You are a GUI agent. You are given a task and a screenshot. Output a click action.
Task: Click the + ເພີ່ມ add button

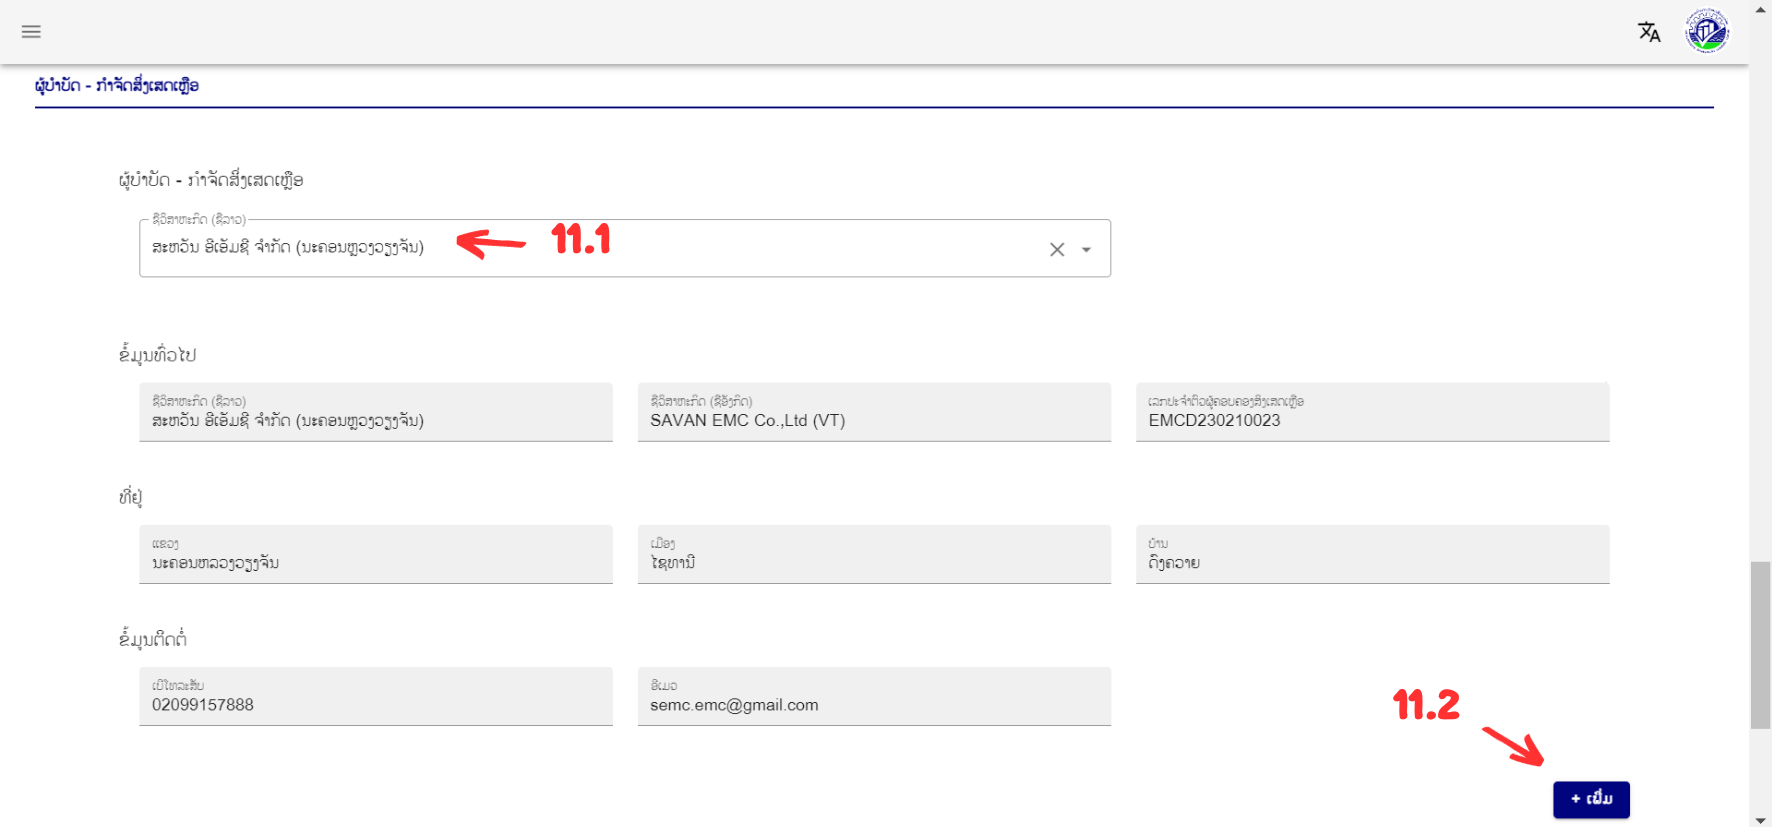point(1590,799)
